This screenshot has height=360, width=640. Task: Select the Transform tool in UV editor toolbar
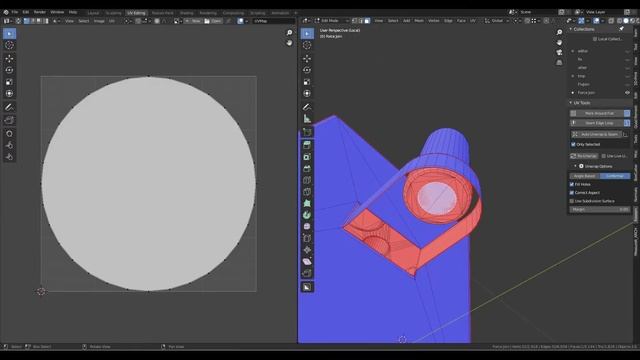(x=9, y=93)
